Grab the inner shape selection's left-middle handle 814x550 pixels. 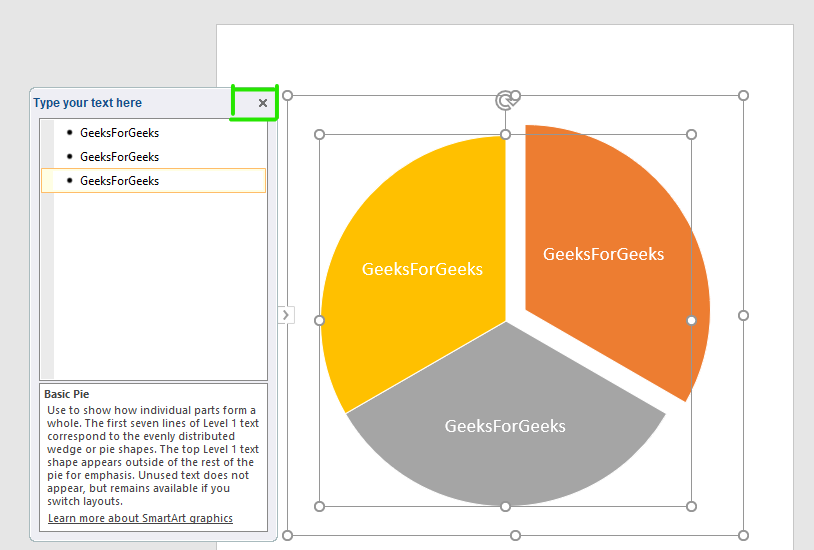(x=320, y=320)
